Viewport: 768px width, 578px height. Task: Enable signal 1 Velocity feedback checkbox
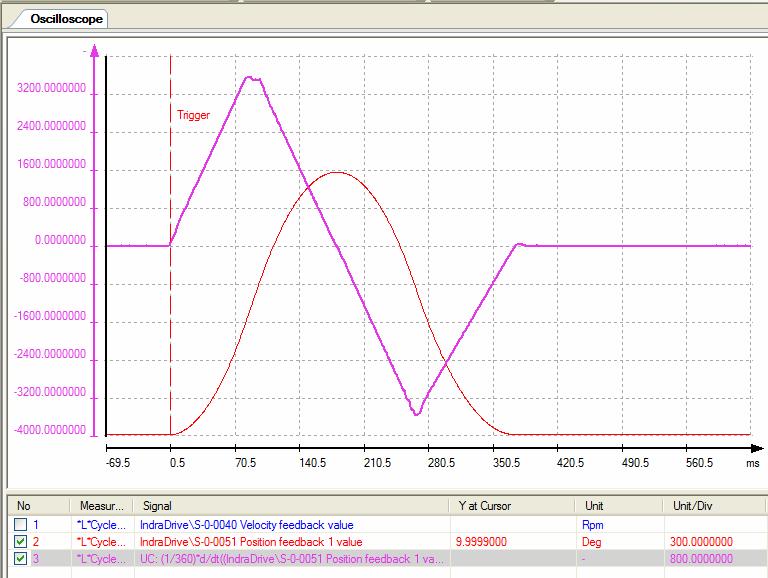point(21,525)
